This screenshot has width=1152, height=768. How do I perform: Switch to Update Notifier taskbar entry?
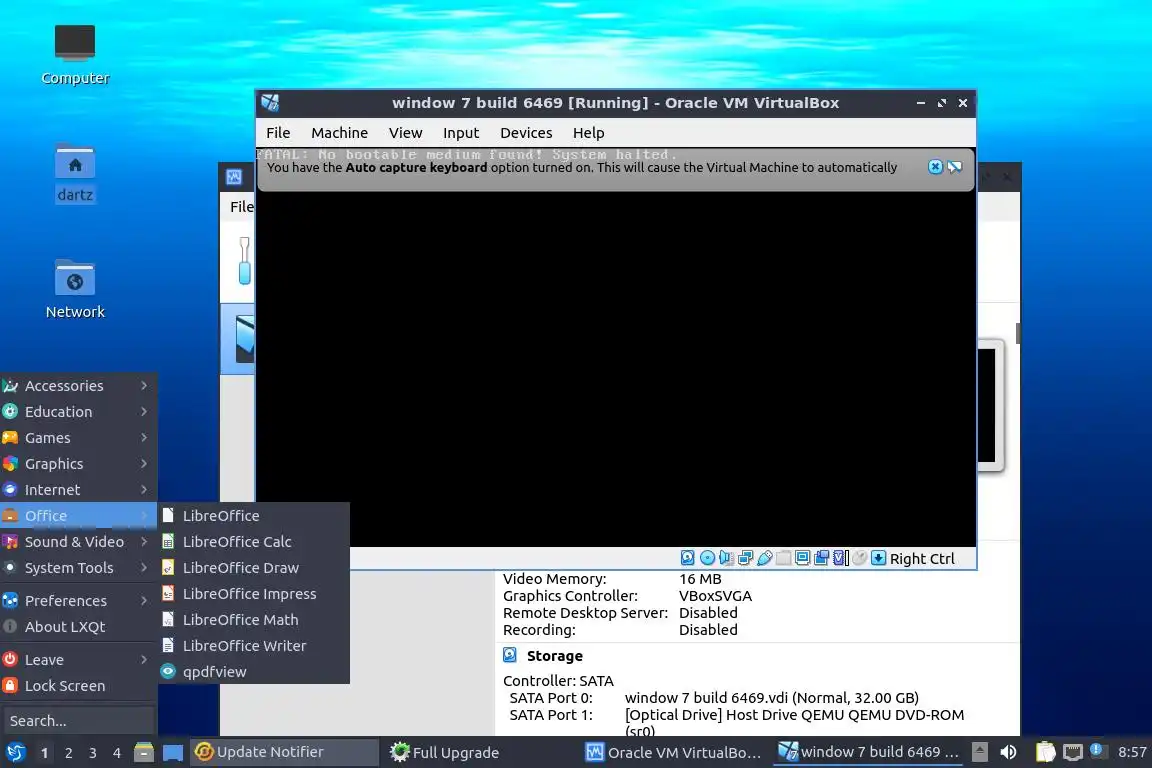click(x=284, y=753)
